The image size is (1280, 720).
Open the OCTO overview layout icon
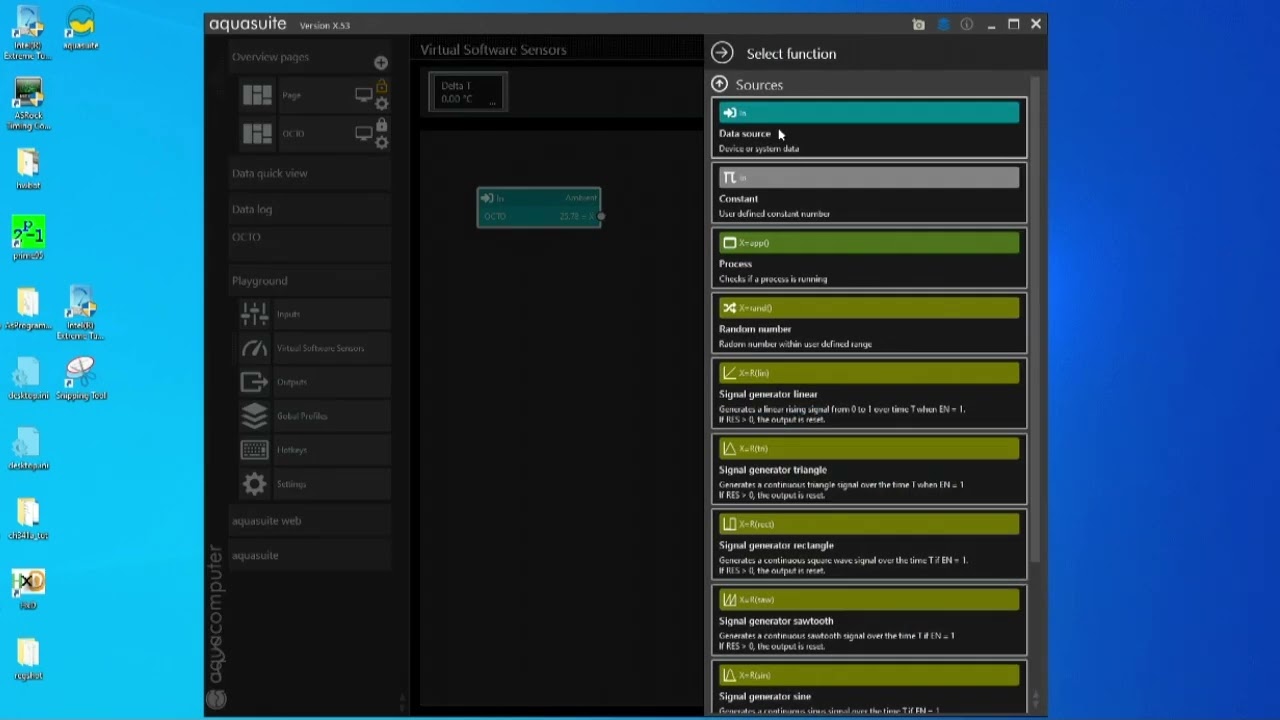(x=257, y=133)
